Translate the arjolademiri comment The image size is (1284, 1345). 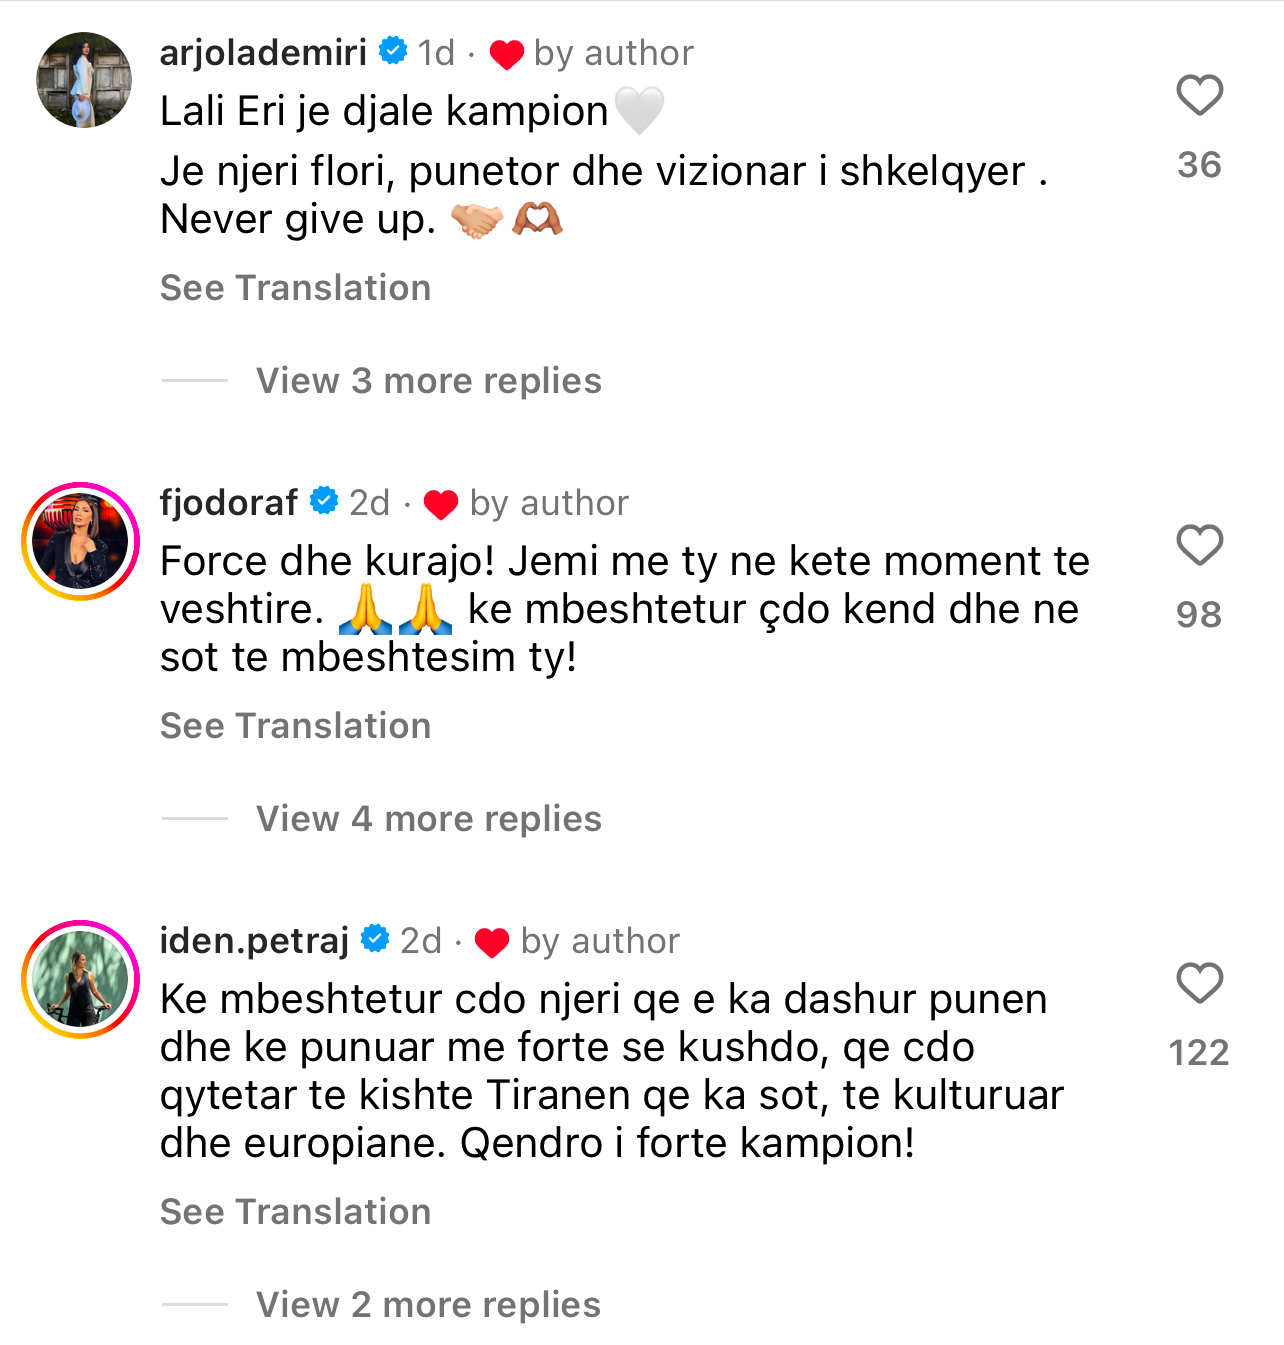(295, 288)
